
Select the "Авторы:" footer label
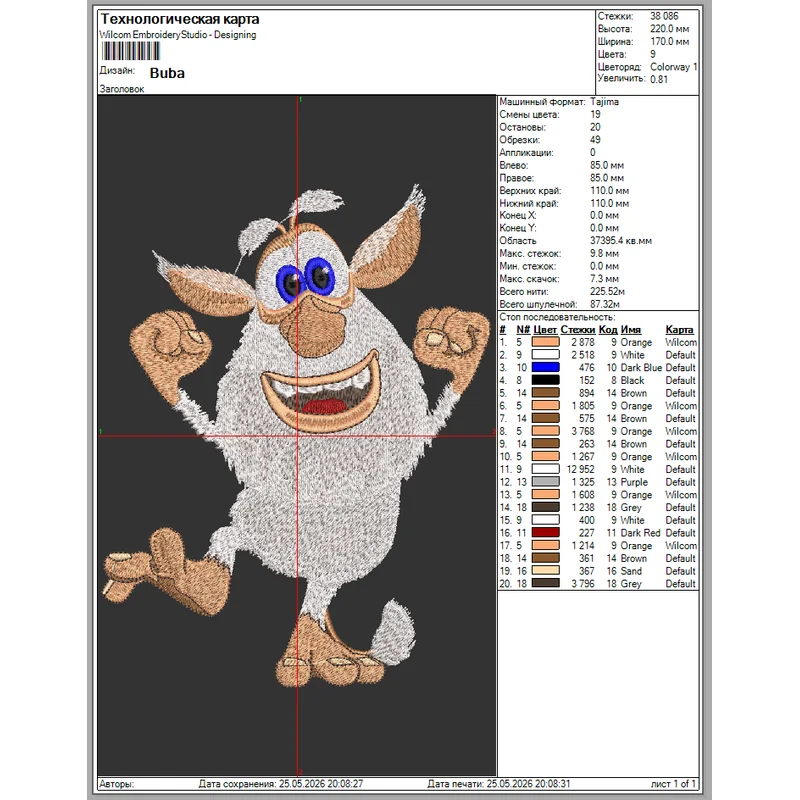(117, 784)
